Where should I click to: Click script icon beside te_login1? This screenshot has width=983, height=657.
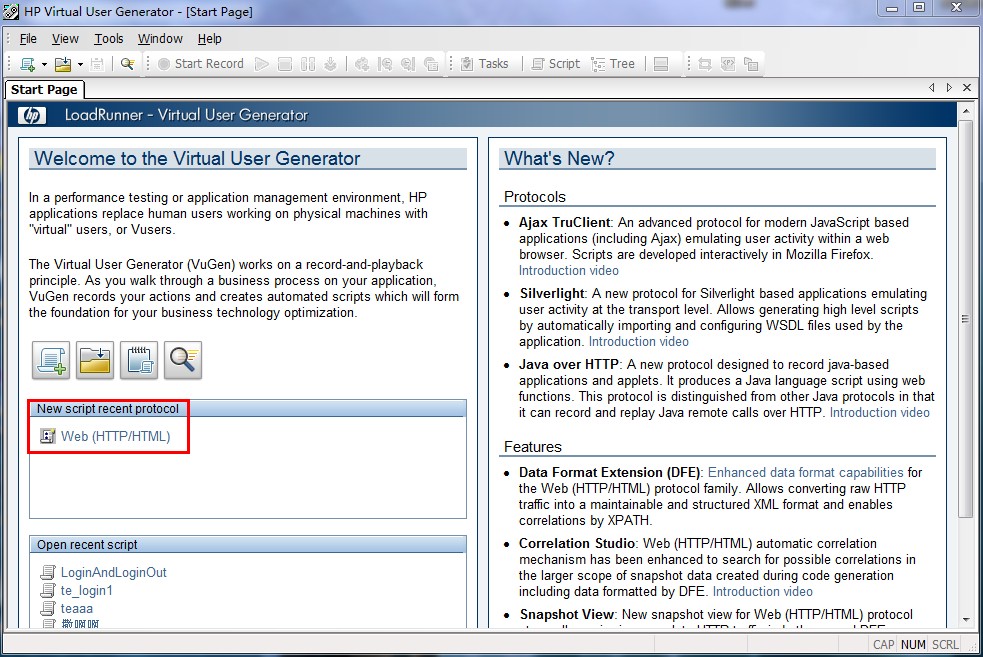point(48,591)
